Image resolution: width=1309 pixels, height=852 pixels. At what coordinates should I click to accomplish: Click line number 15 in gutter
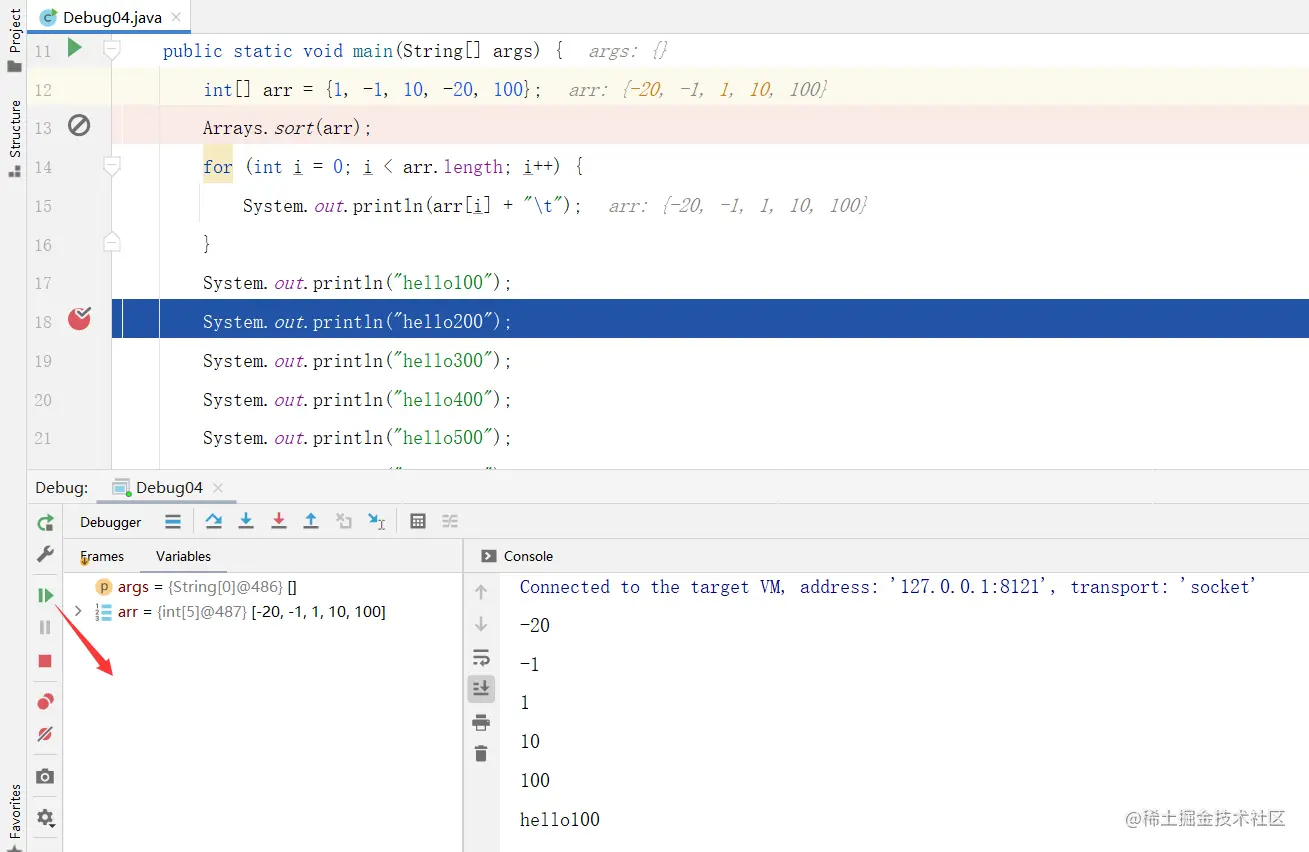[43, 206]
